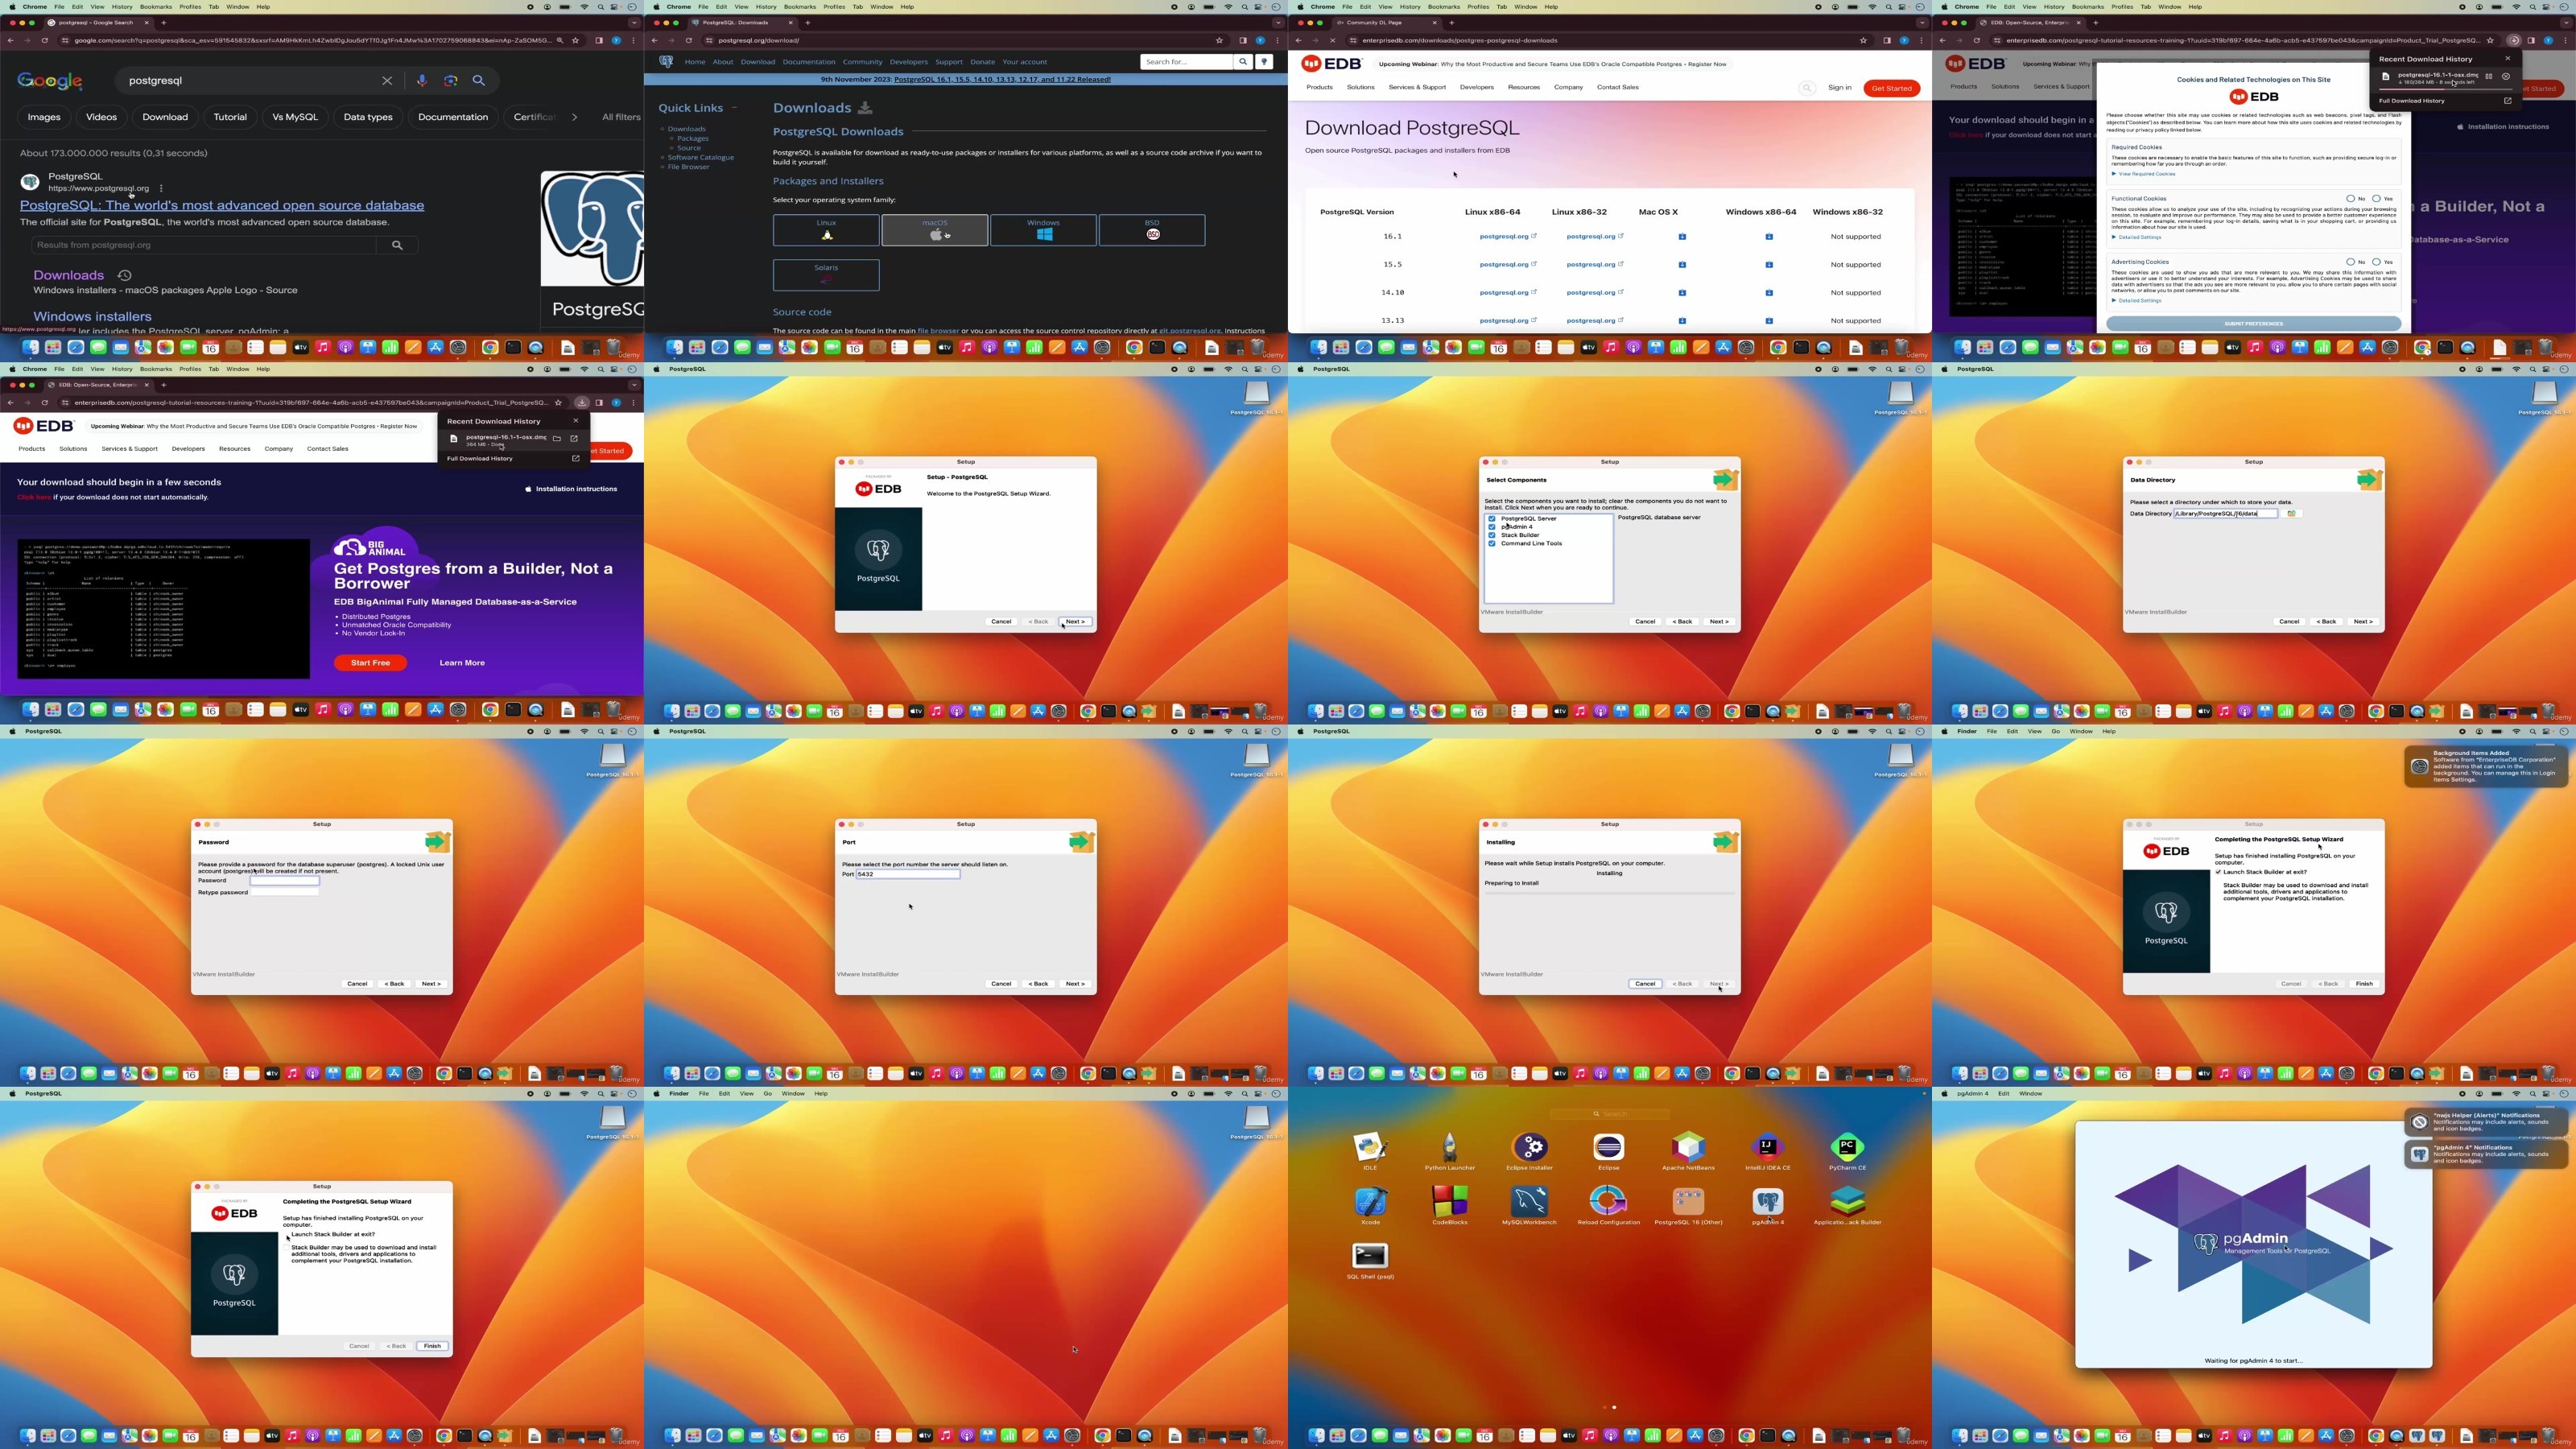Click the Data Directory browse folder icon
Viewport: 2576px width, 1449px height.
[x=2292, y=514]
